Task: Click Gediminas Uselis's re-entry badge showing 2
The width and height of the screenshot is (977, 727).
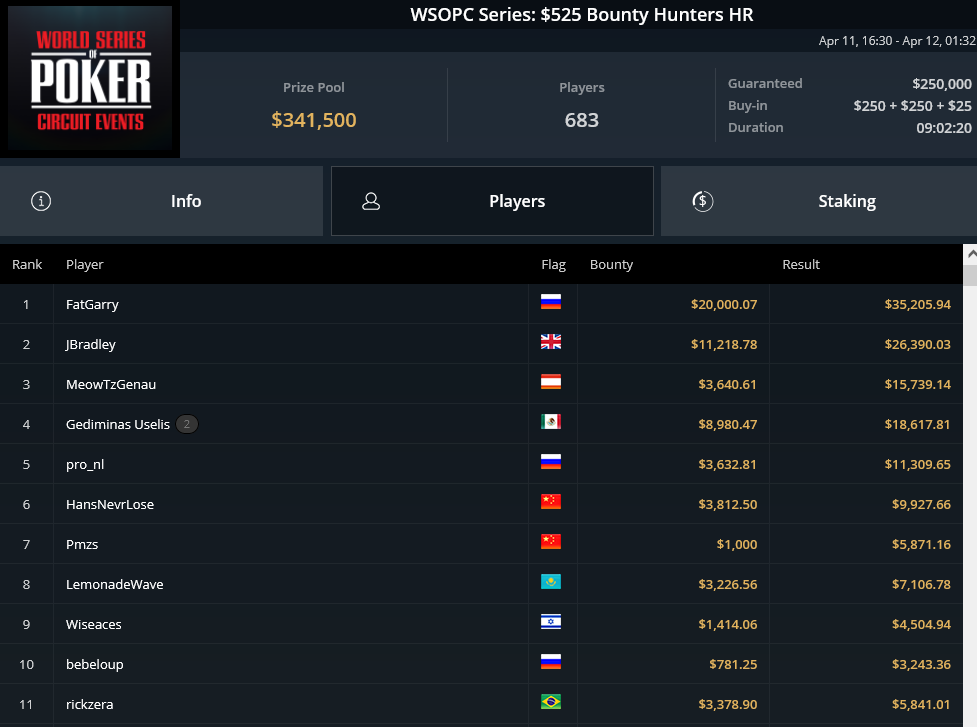Action: click(x=187, y=424)
